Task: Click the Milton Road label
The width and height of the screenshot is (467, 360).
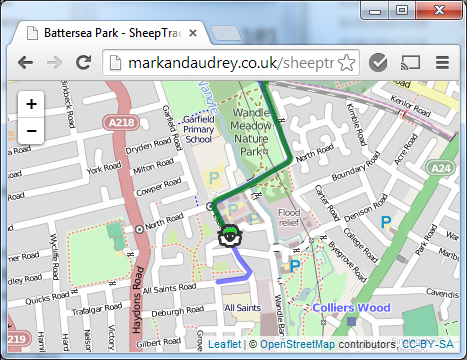Action: 153,166
